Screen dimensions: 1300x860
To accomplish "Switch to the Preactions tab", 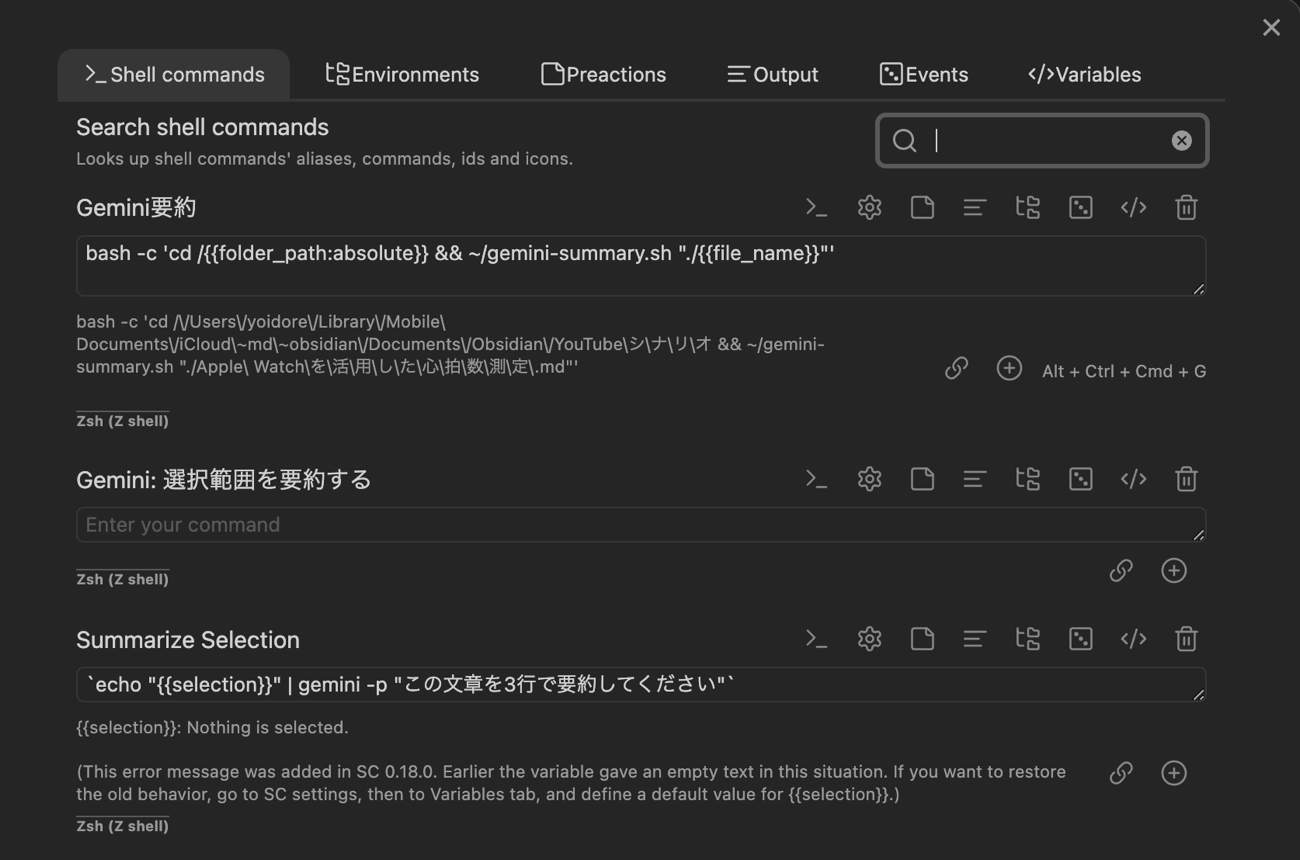I will (603, 74).
